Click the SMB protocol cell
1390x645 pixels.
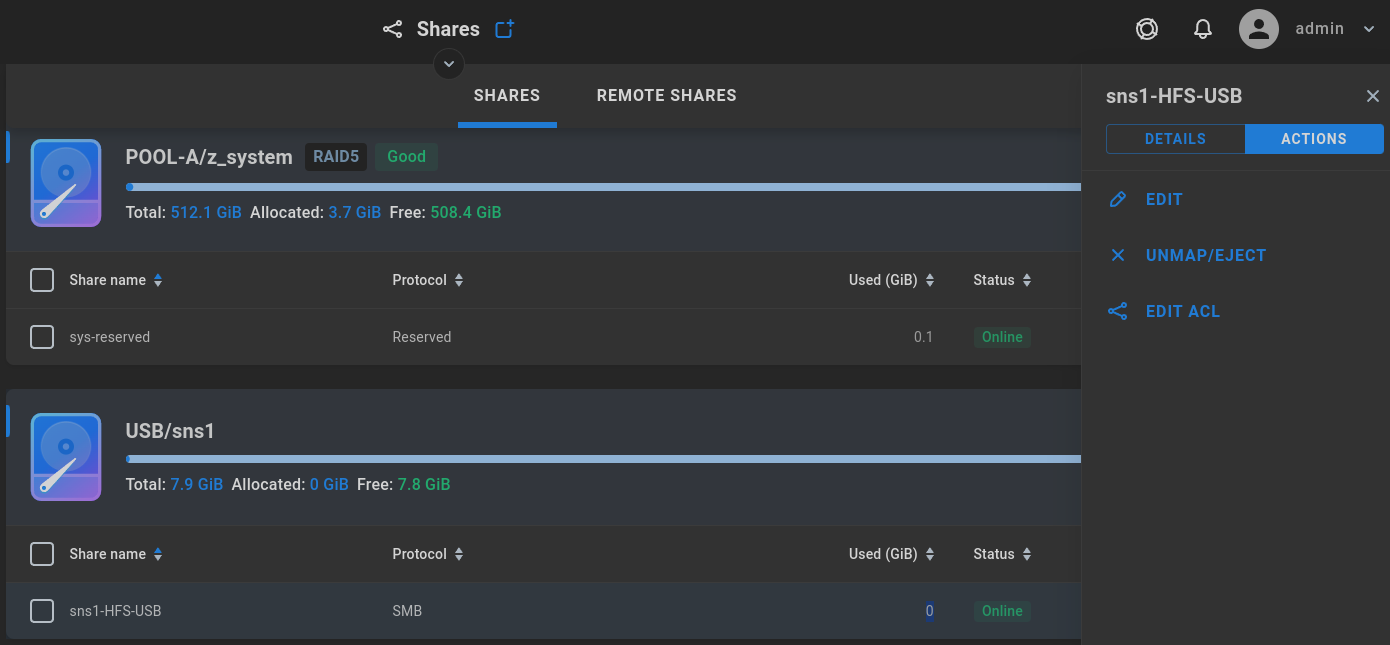pyautogui.click(x=407, y=611)
